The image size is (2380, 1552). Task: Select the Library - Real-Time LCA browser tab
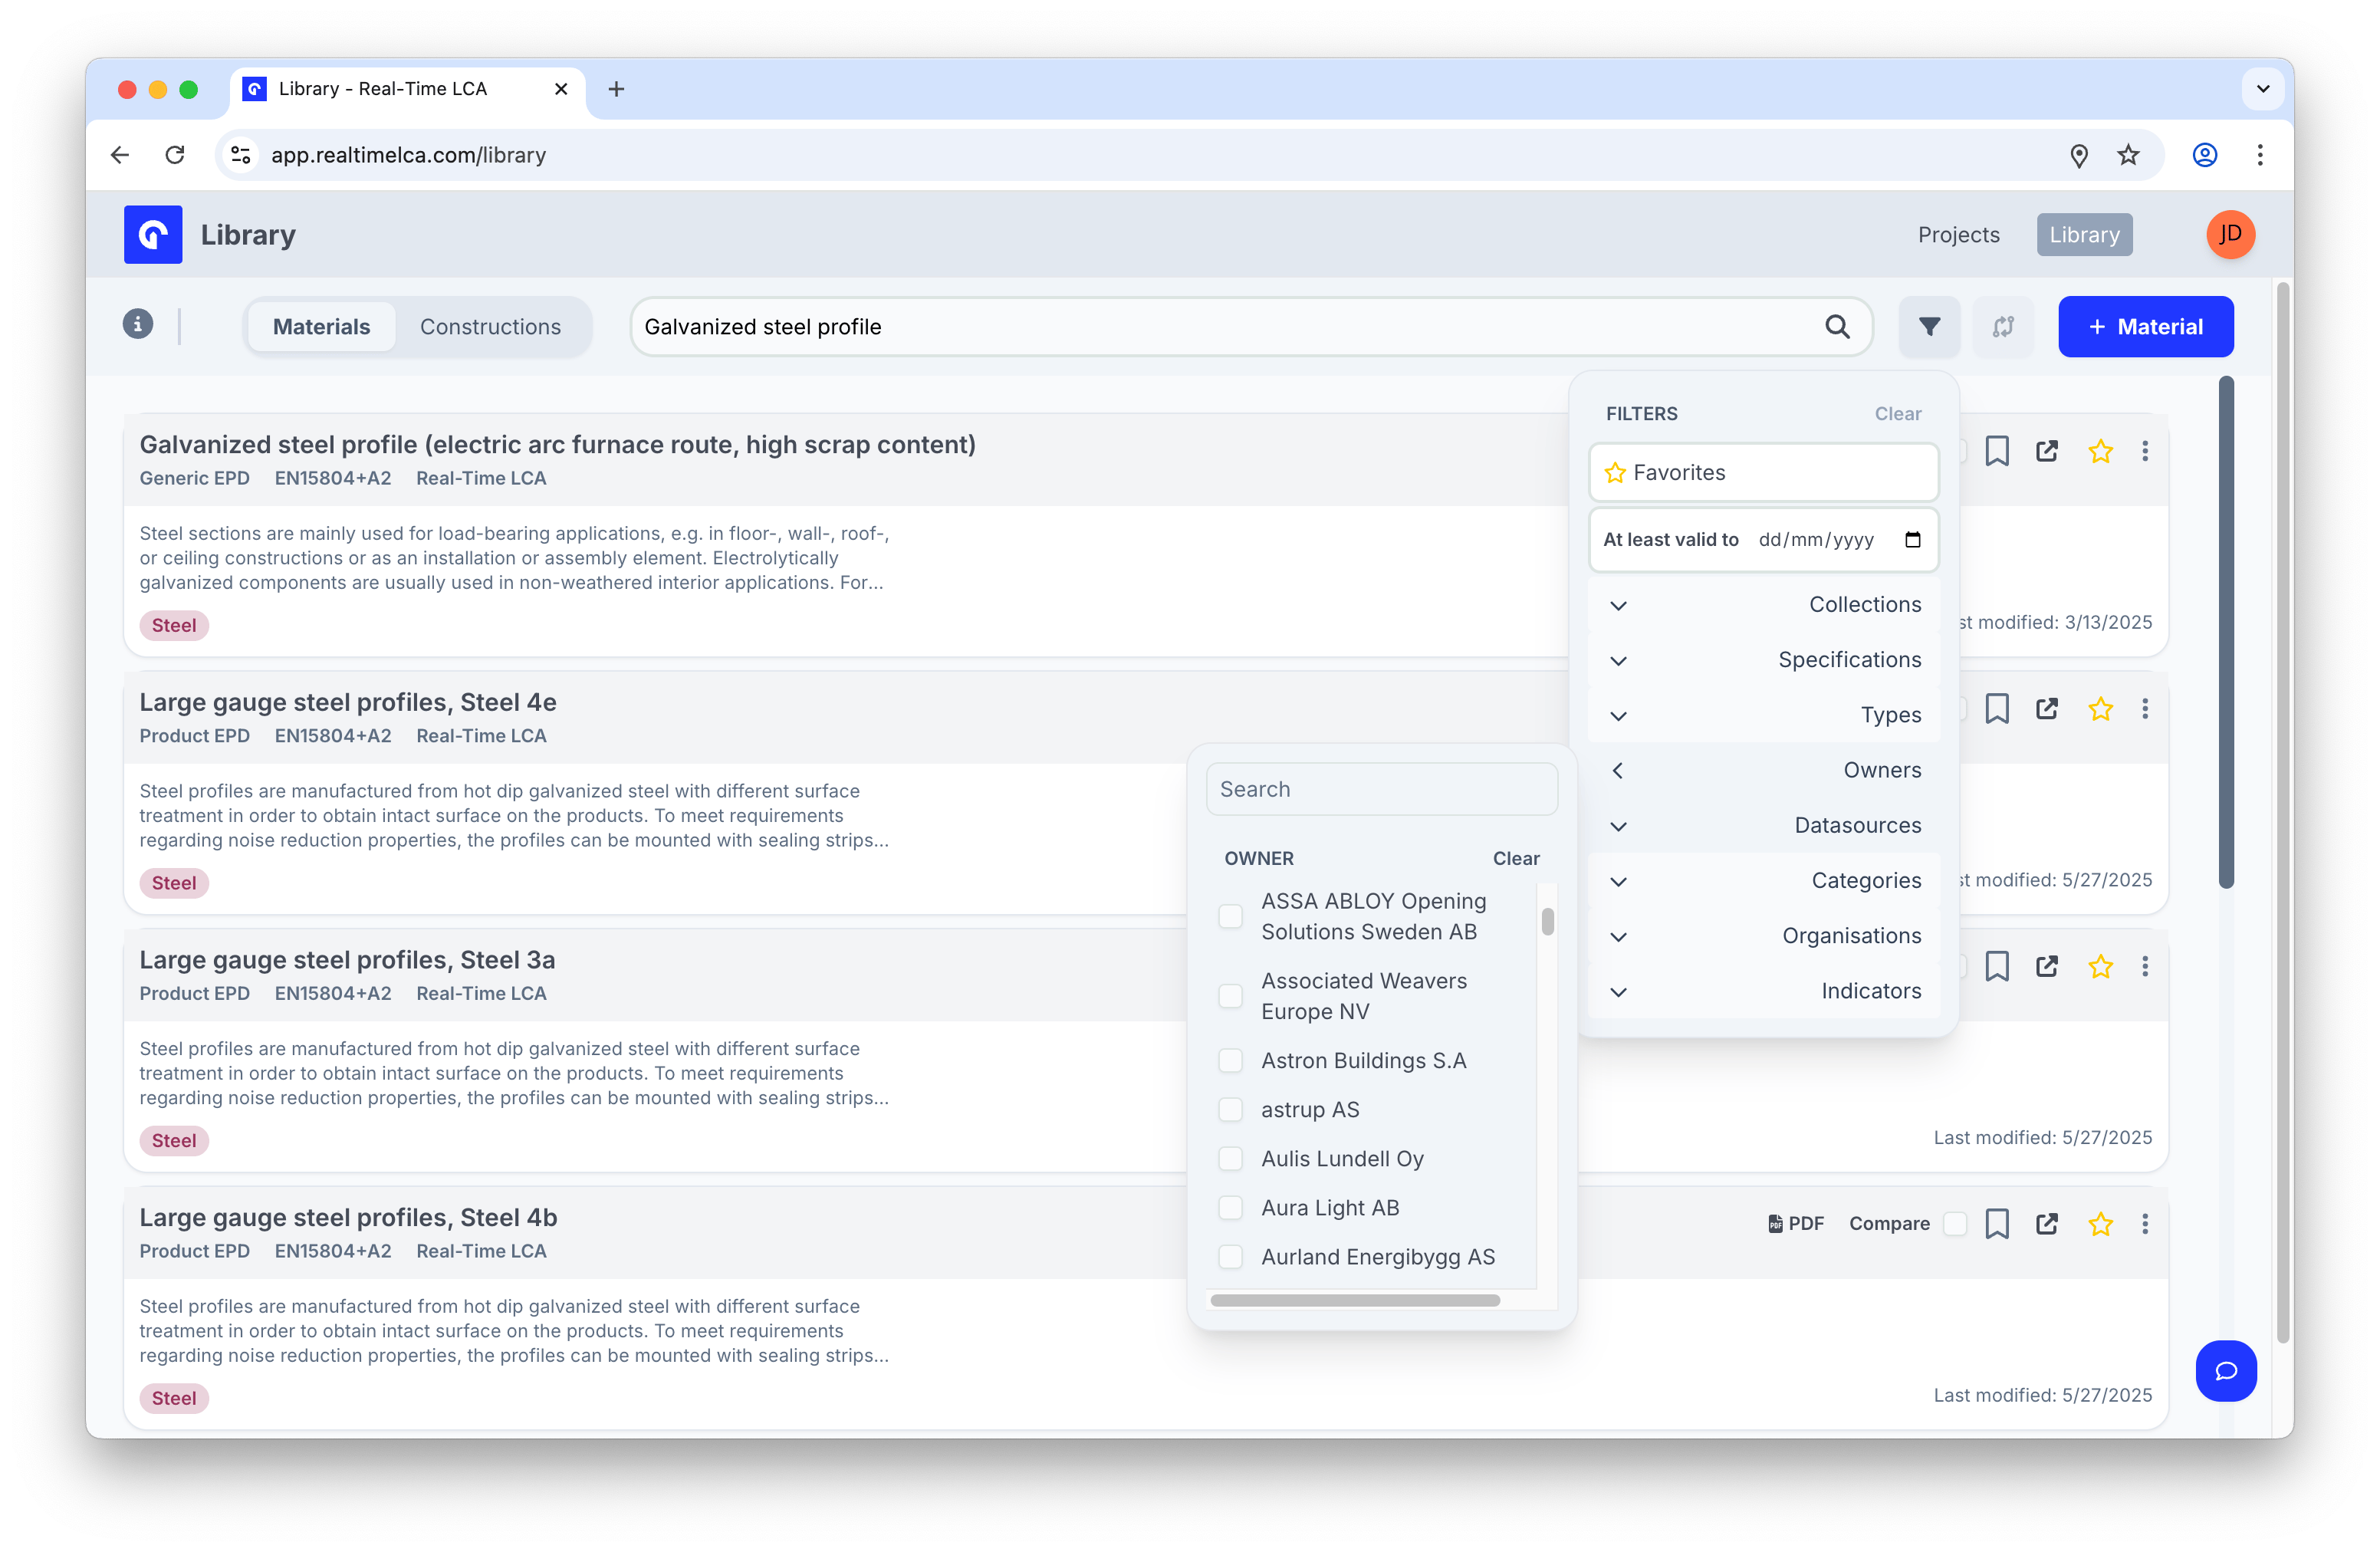coord(408,89)
